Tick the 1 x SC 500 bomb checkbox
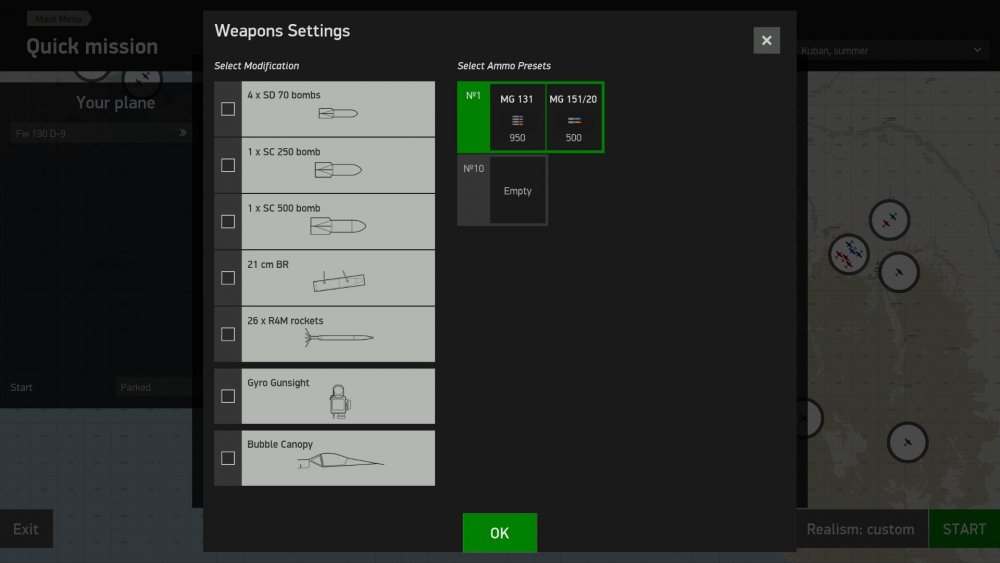This screenshot has height=563, width=1000. point(228,221)
